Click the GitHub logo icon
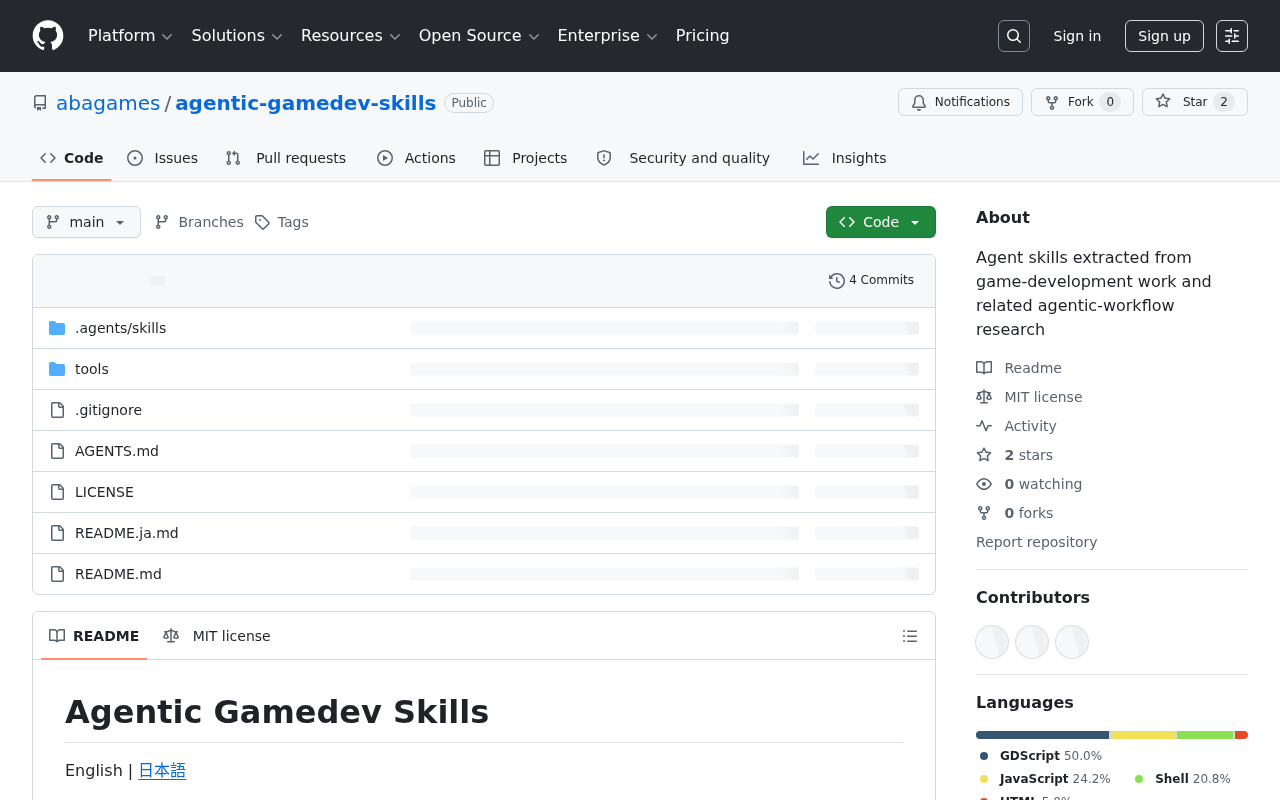Image resolution: width=1280 pixels, height=800 pixels. [48, 36]
